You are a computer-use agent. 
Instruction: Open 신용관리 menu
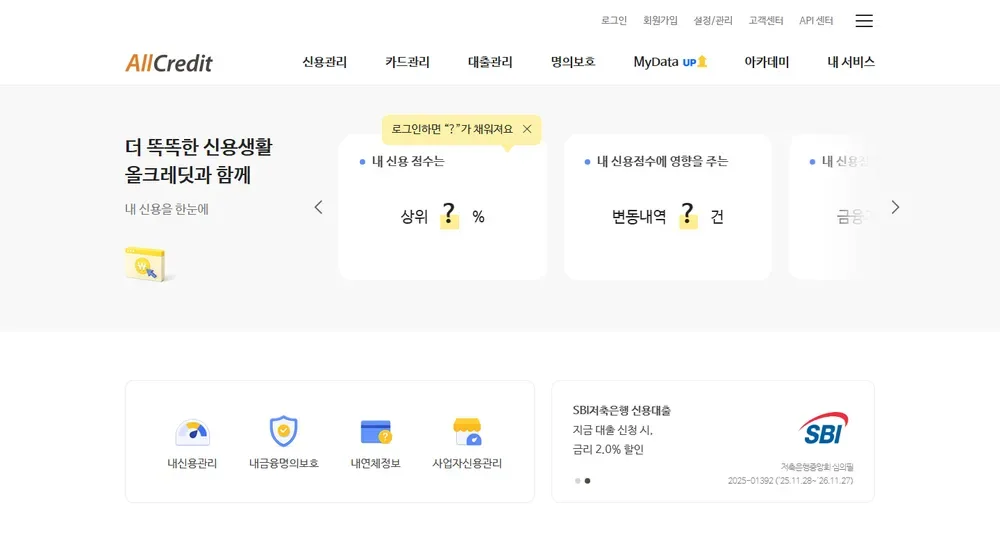coord(324,62)
